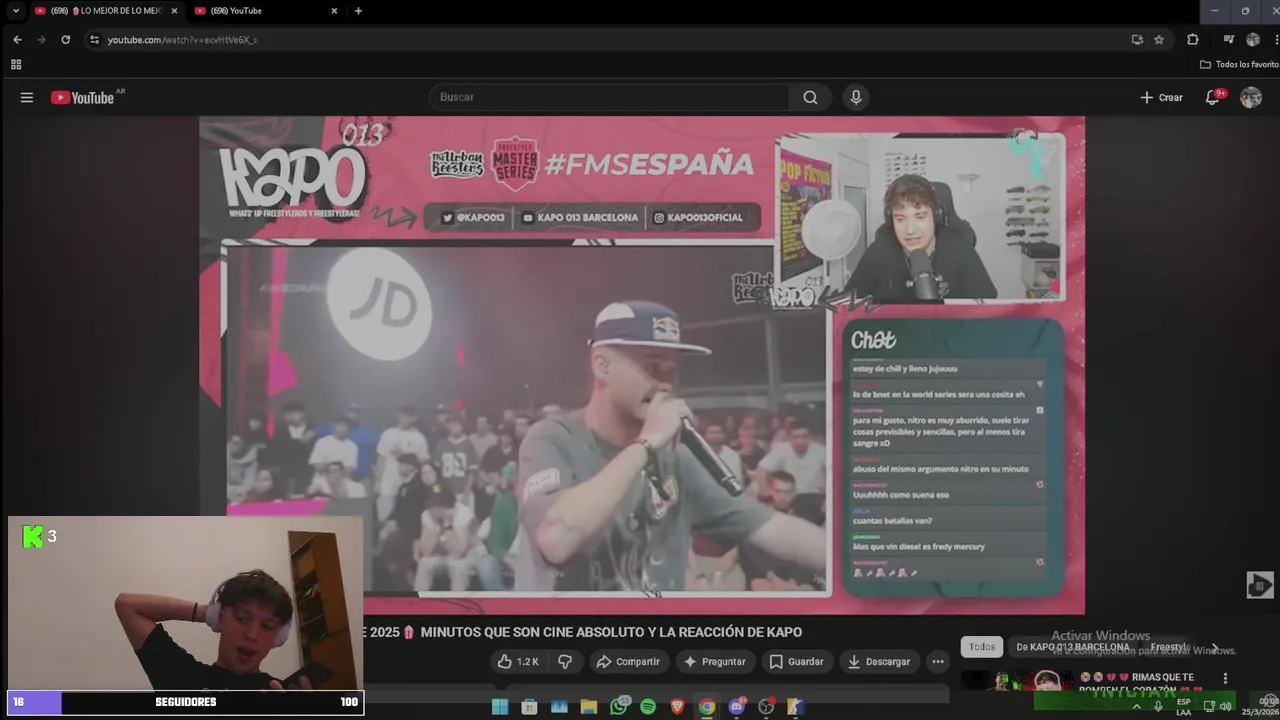Bookmark this page with star icon
The image size is (1280, 720).
pos(1159,39)
